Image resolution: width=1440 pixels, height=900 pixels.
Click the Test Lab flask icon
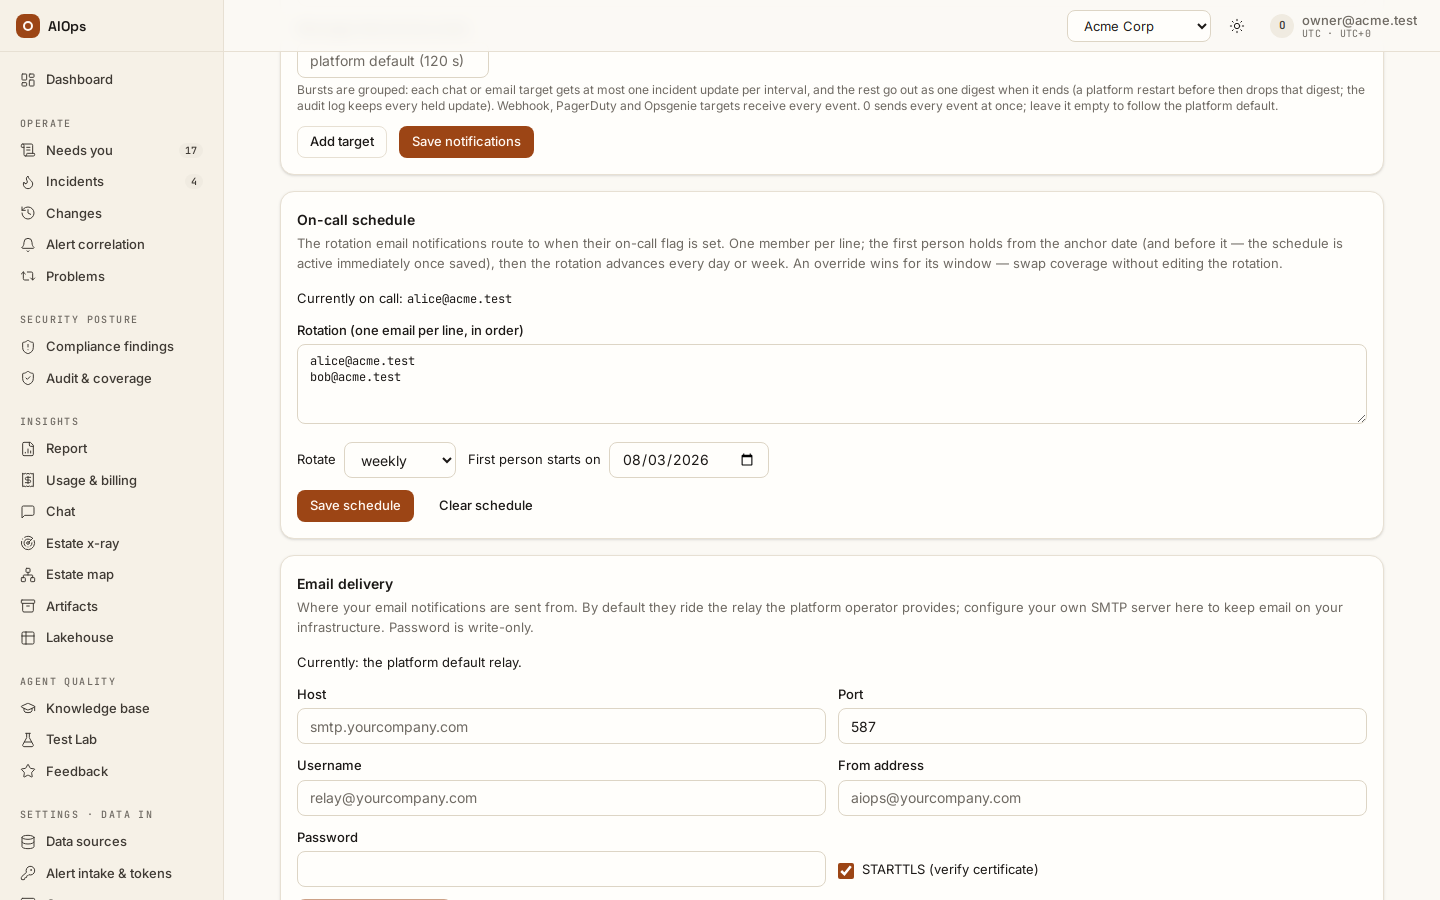click(28, 740)
